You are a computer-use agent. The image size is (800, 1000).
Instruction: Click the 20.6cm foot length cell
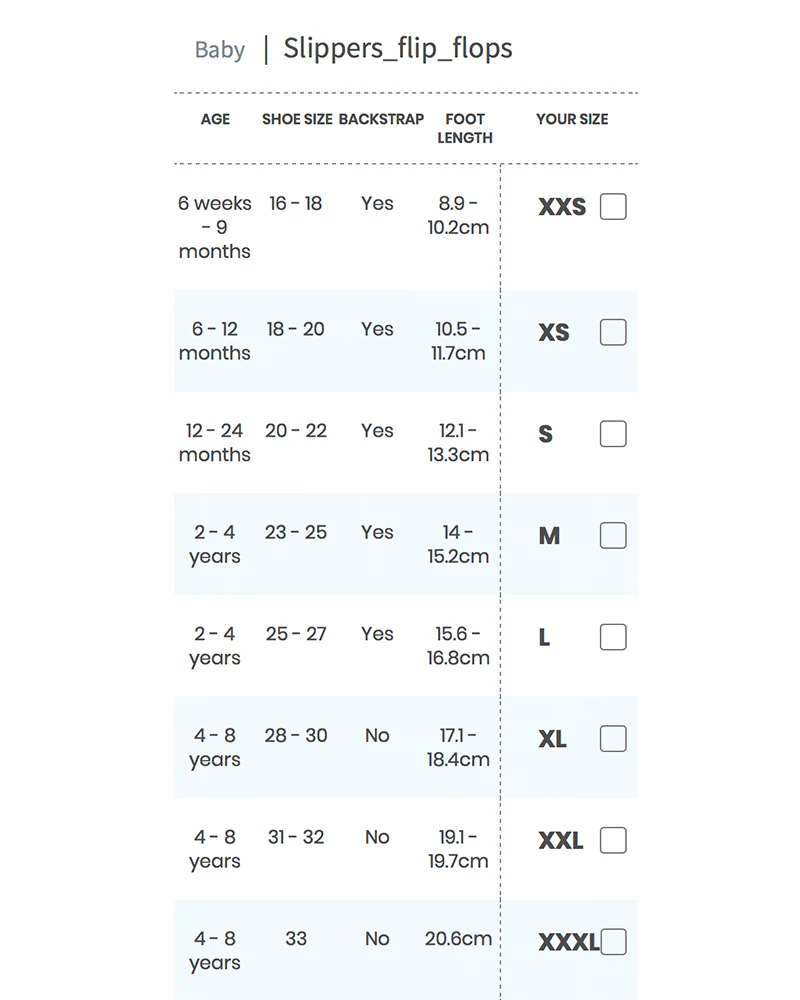click(x=459, y=939)
